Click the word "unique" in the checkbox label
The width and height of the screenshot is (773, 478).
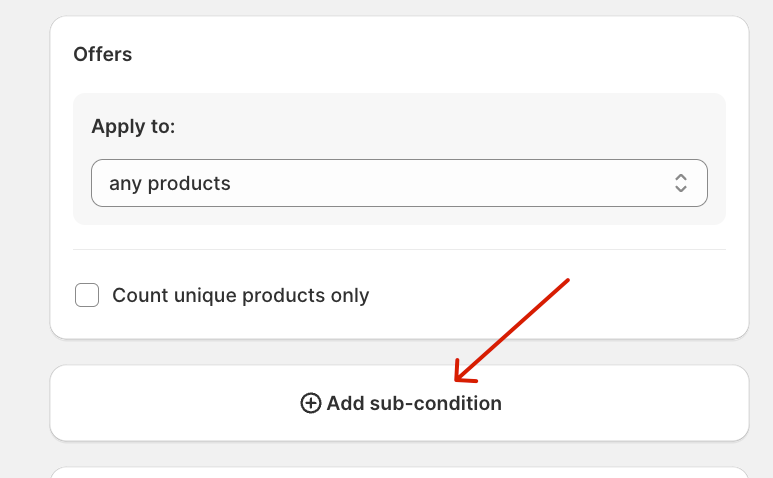point(205,296)
